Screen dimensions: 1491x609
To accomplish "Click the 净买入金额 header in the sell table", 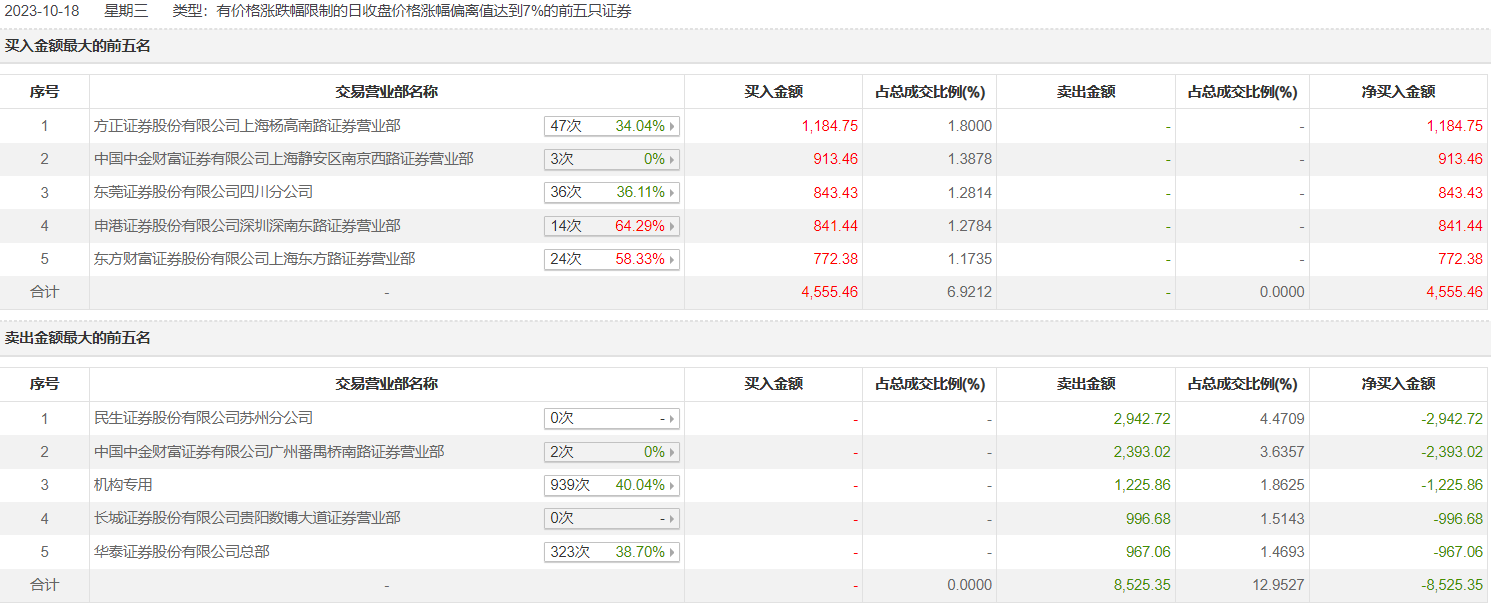I will (x=1398, y=384).
